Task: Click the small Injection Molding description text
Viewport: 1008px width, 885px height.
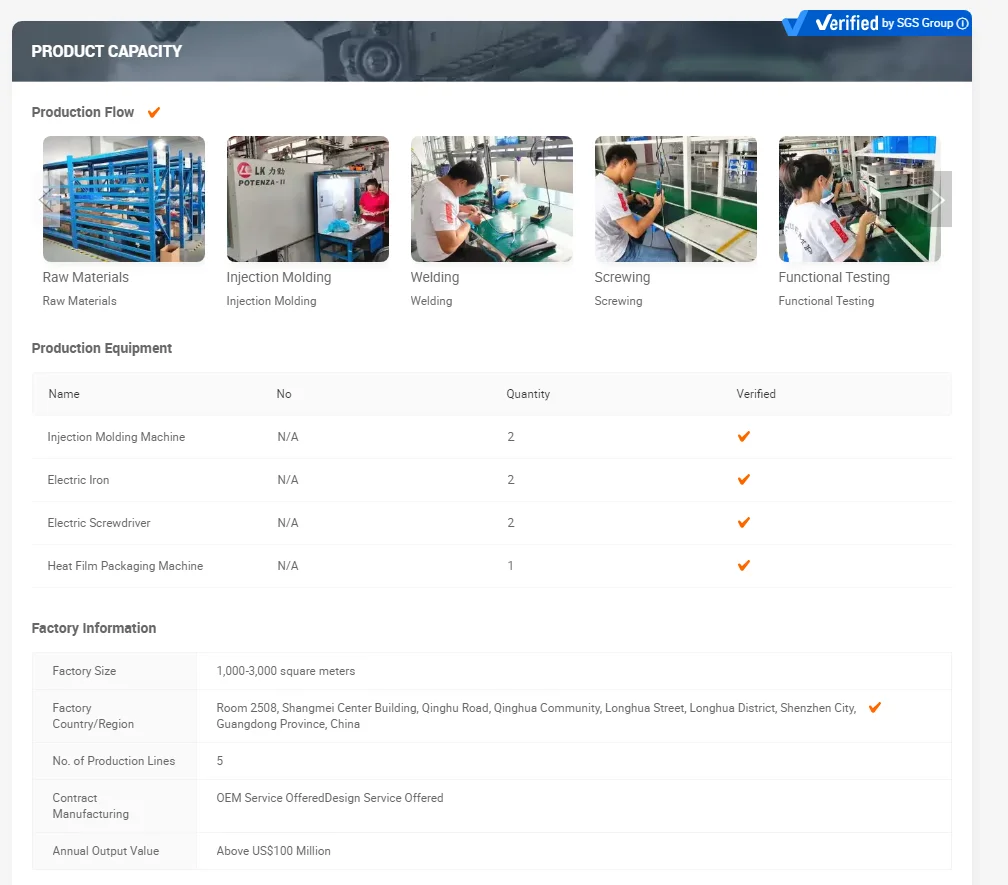Action: point(271,301)
